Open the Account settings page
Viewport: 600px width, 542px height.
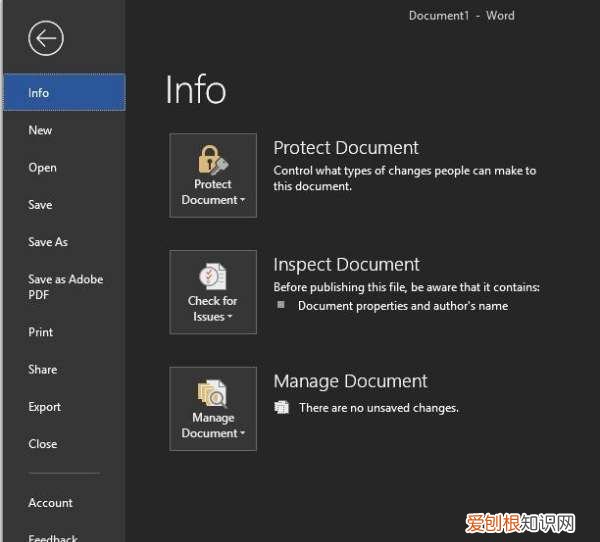coord(50,503)
